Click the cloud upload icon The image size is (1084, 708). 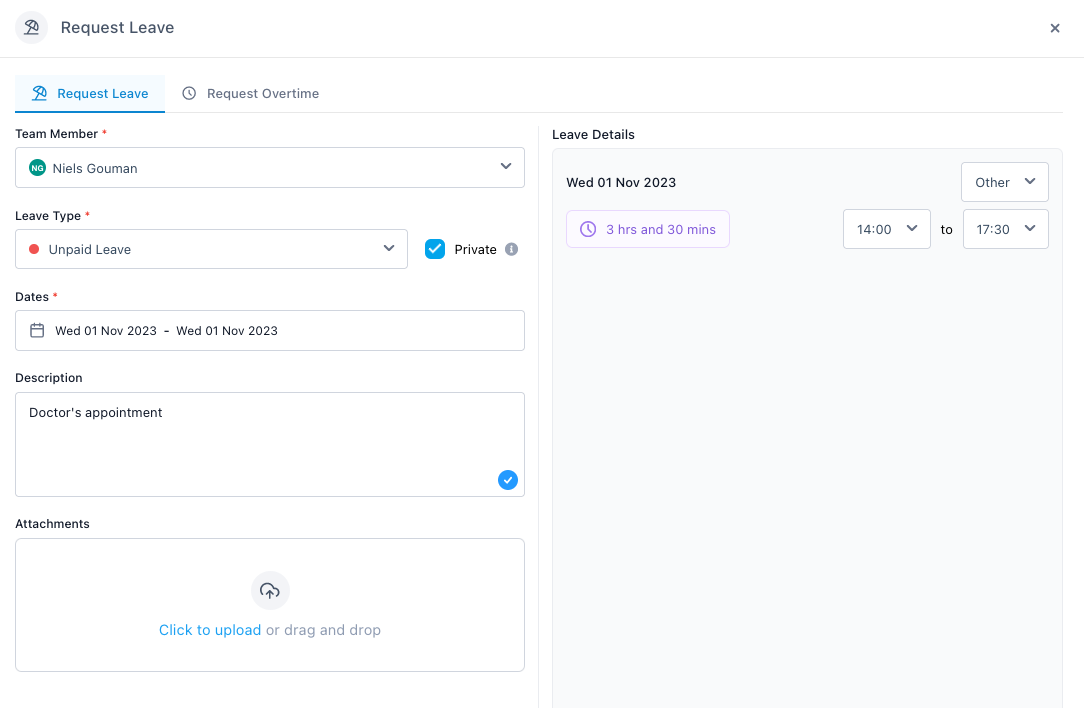[x=270, y=590]
